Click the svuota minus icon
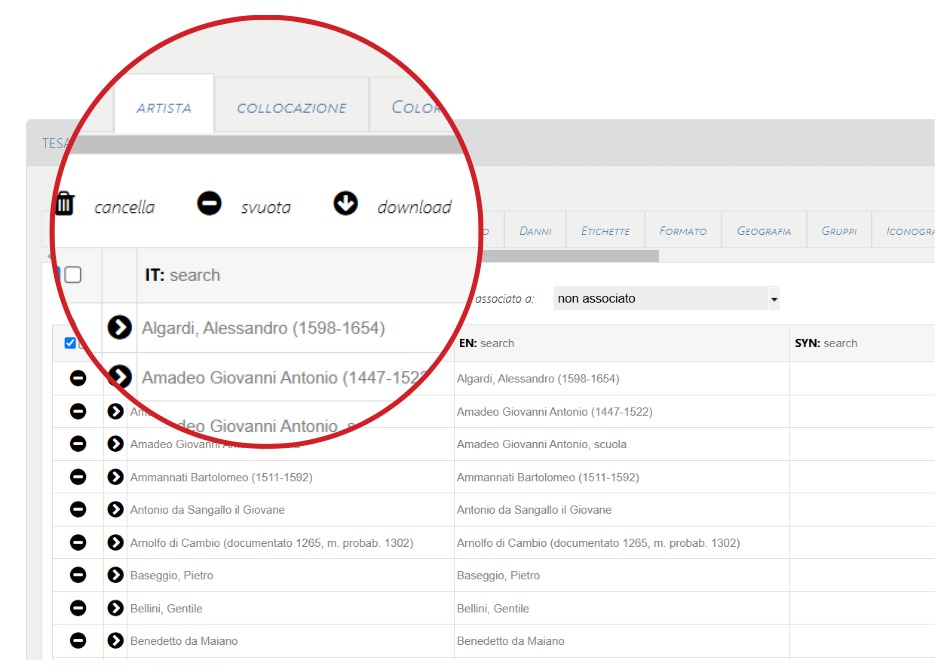 point(209,205)
